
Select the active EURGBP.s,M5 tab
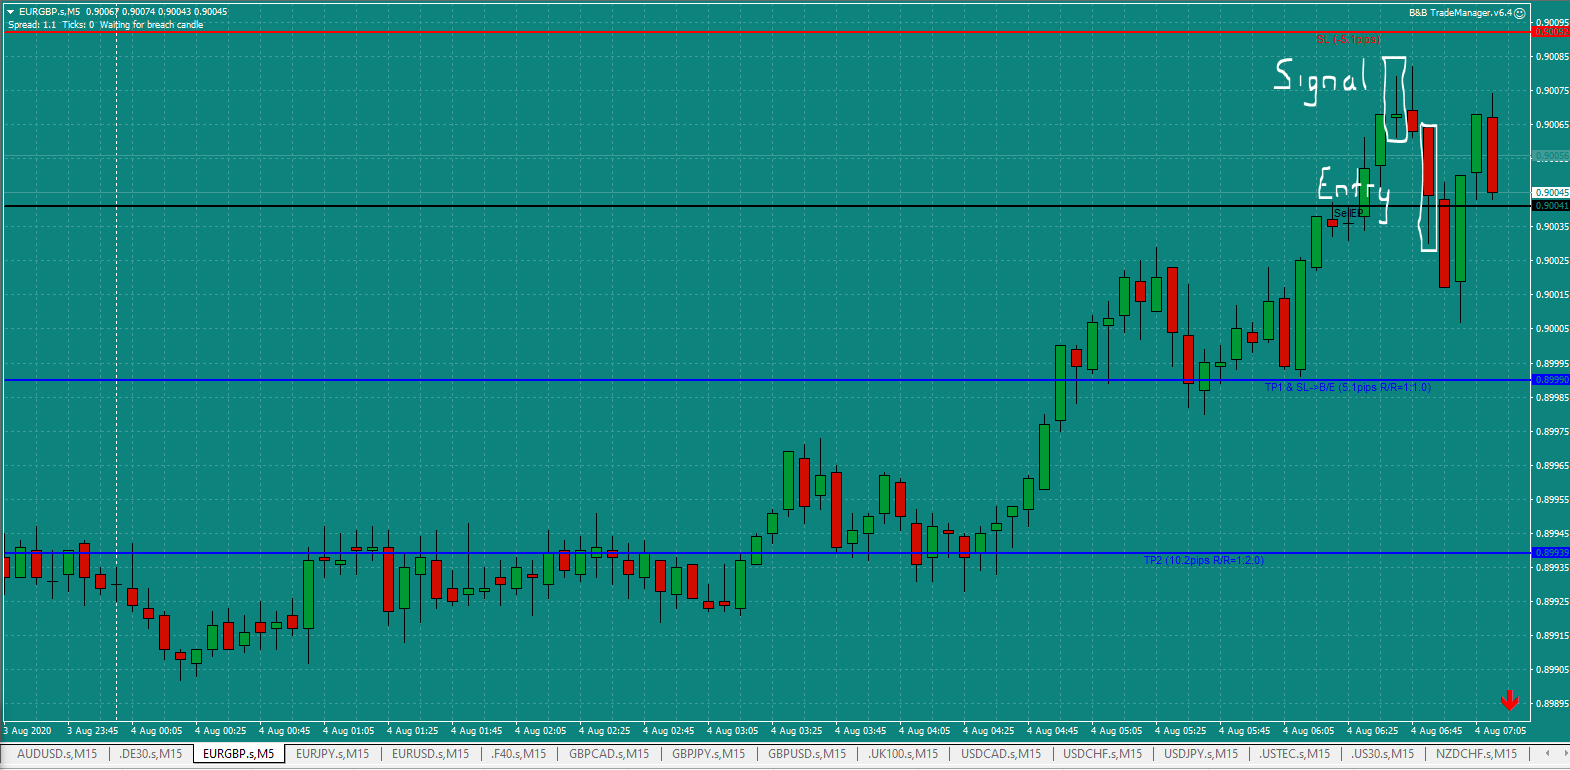tap(238, 754)
